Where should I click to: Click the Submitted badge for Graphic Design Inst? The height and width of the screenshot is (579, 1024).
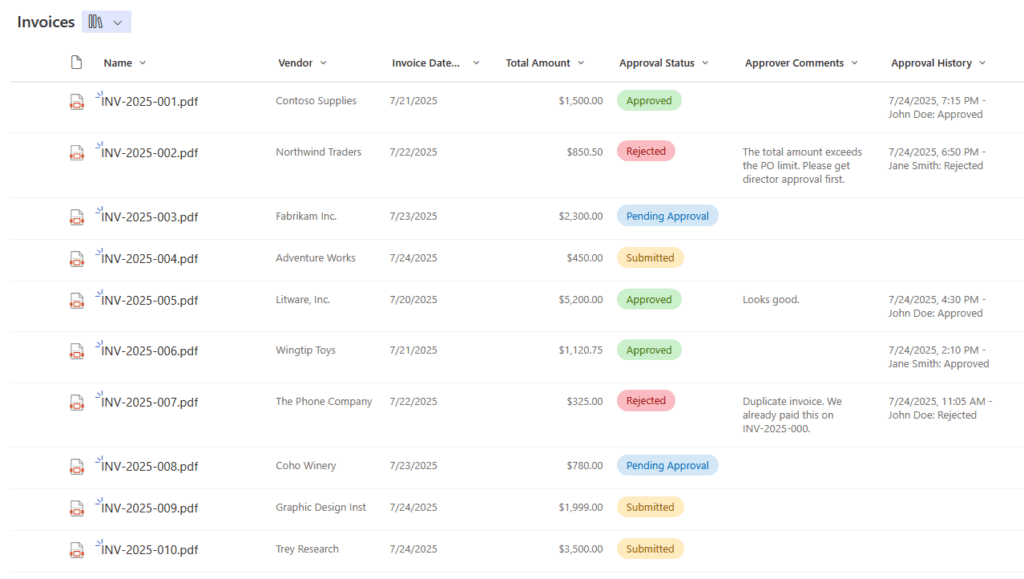click(x=650, y=507)
